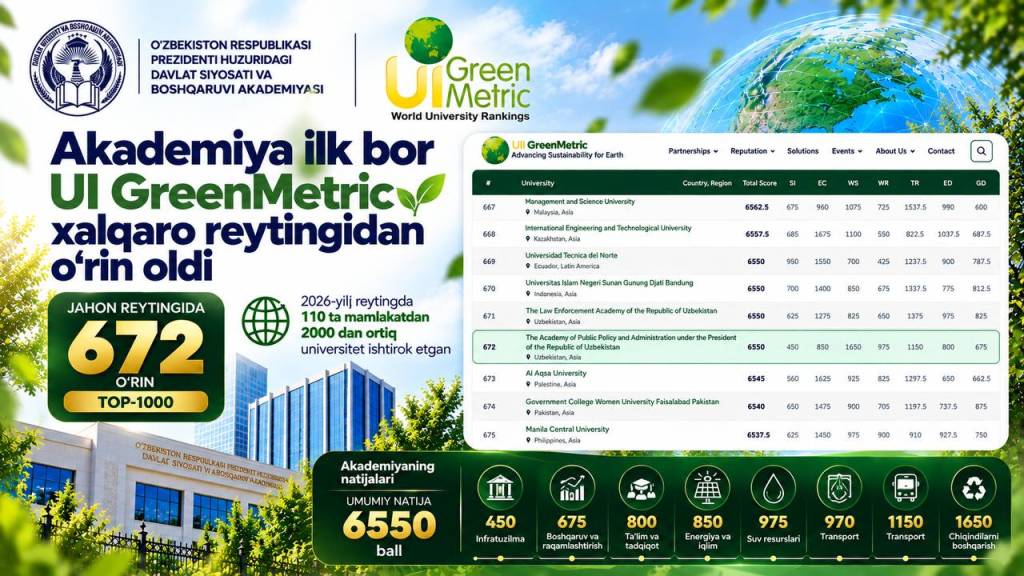This screenshot has width=1024, height=576.
Task: Select the Solutions menu item
Action: tap(803, 151)
